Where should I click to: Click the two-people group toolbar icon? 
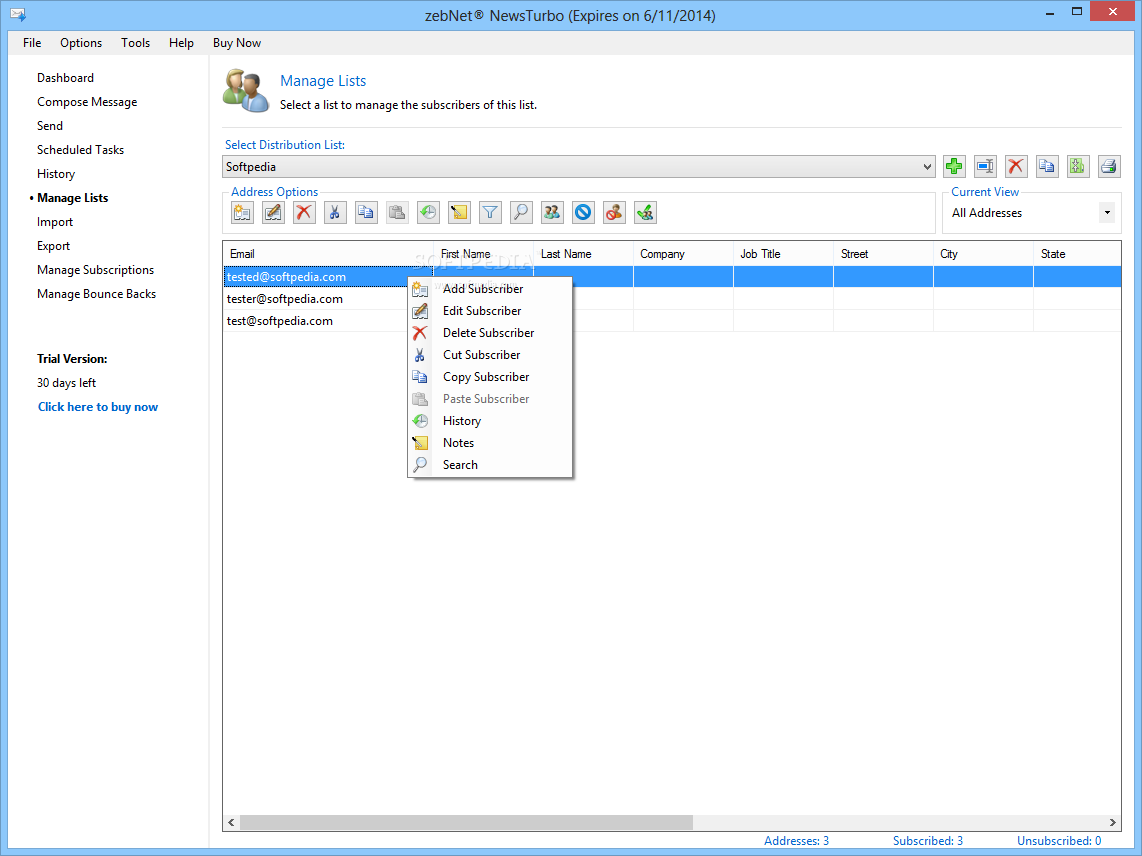[x=552, y=213]
